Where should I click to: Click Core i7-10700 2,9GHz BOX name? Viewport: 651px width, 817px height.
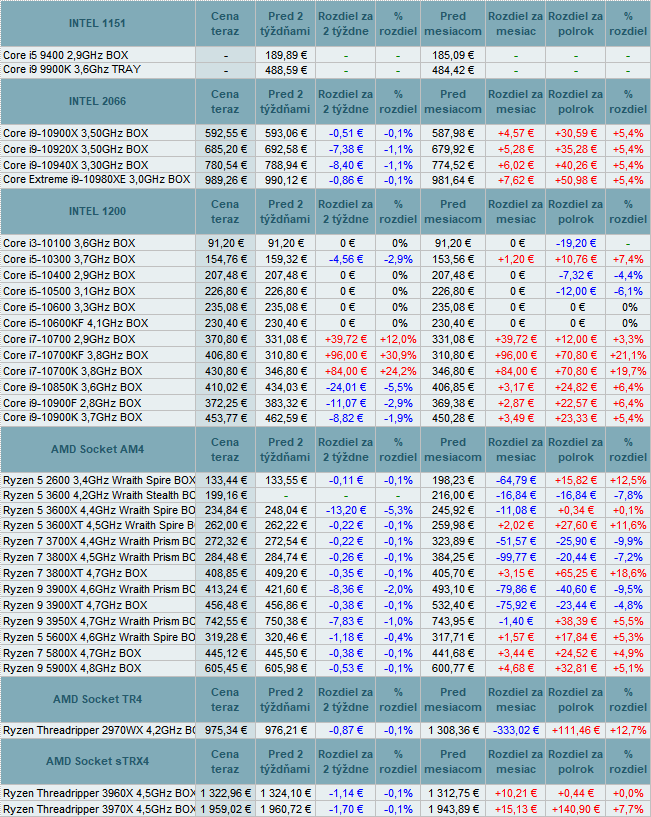tap(69, 339)
